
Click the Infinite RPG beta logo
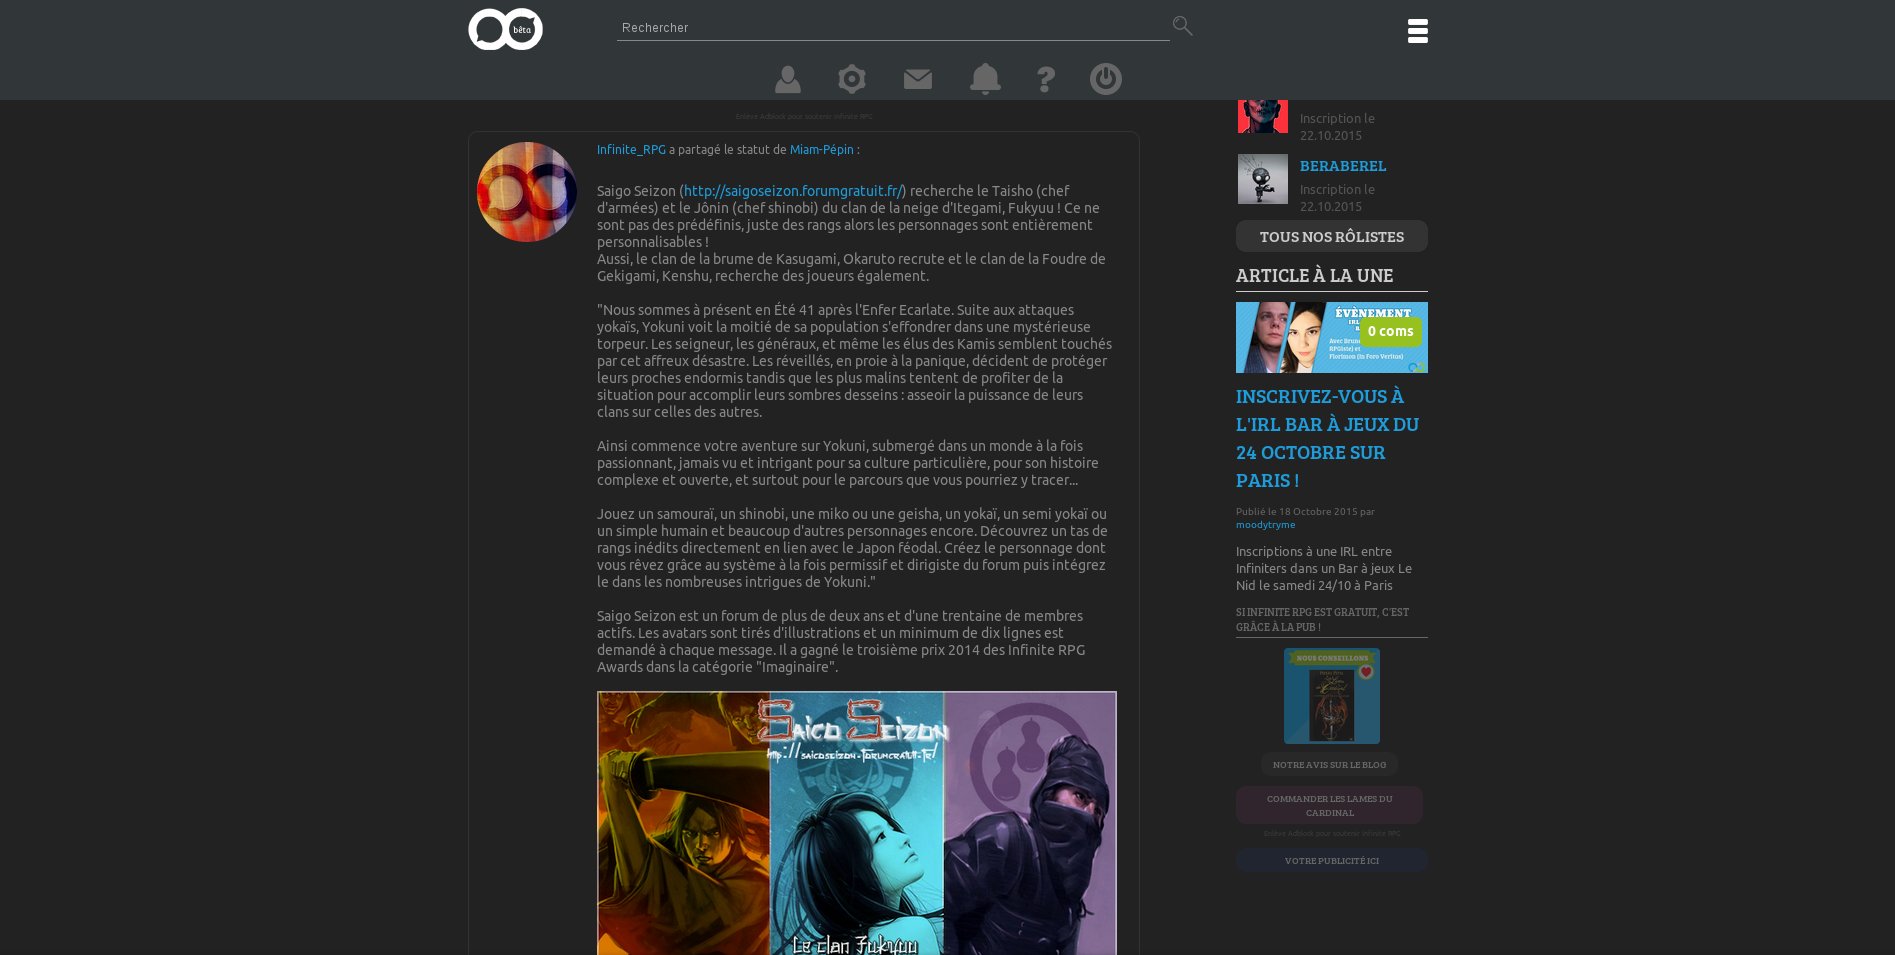(506, 29)
